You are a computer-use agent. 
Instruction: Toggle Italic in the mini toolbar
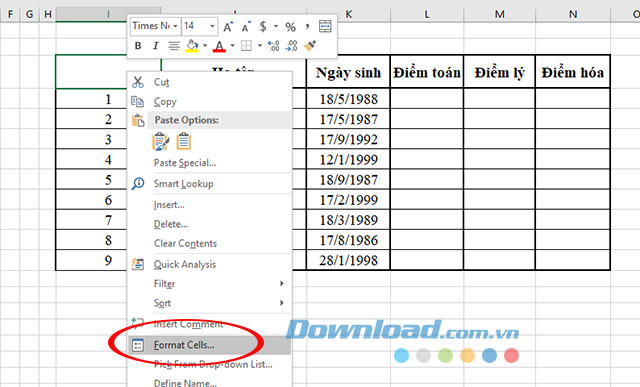[156, 46]
